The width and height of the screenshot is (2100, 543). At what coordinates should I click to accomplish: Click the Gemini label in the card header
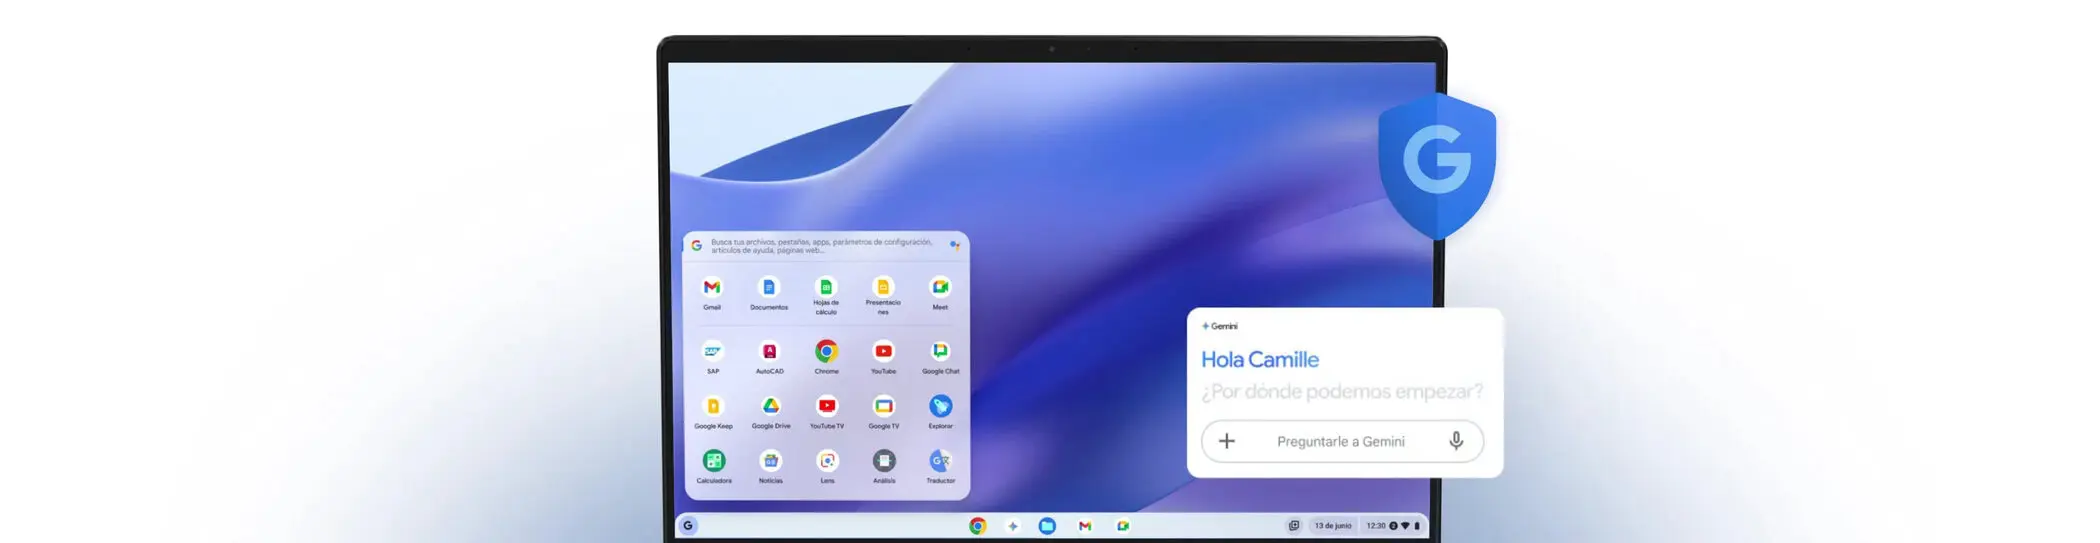[1219, 326]
